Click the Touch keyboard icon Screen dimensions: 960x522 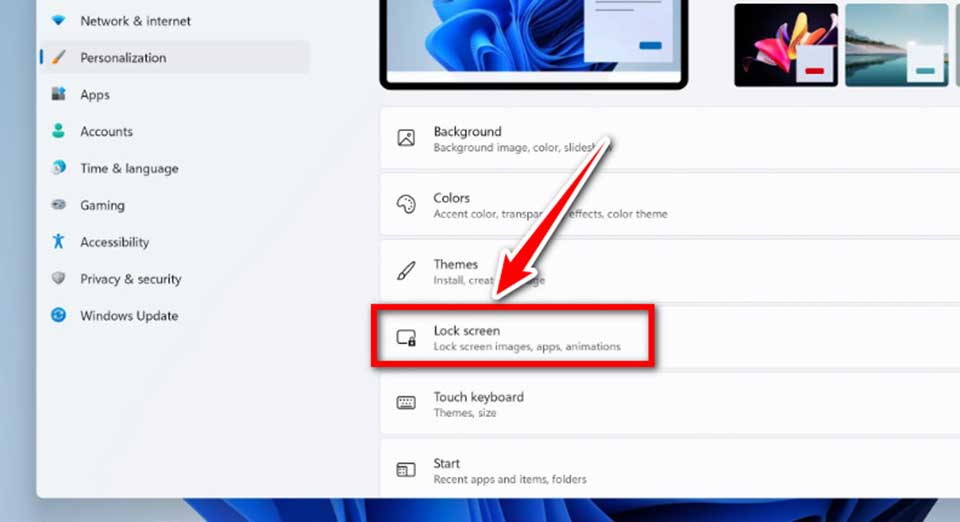(x=406, y=403)
